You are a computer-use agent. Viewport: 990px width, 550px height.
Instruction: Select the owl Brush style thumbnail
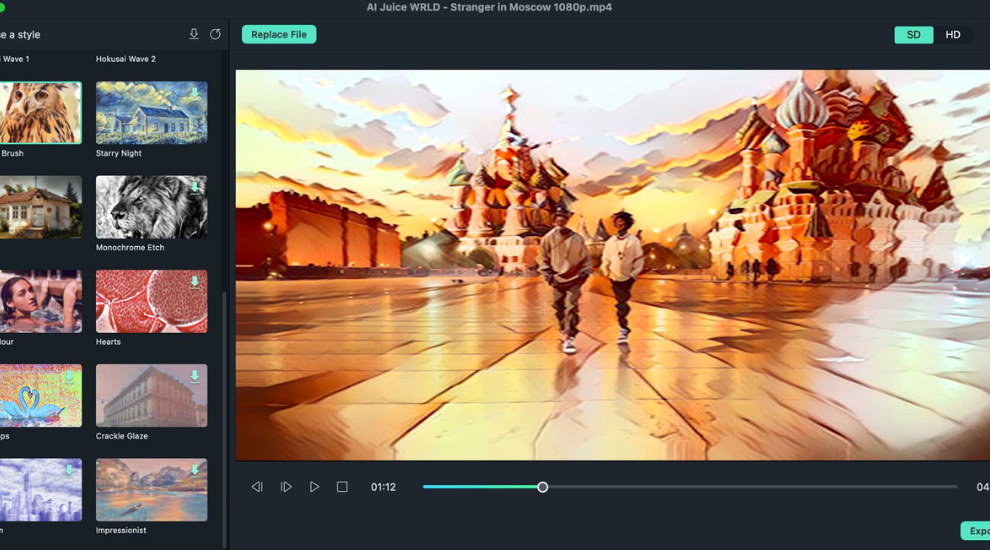click(x=40, y=112)
